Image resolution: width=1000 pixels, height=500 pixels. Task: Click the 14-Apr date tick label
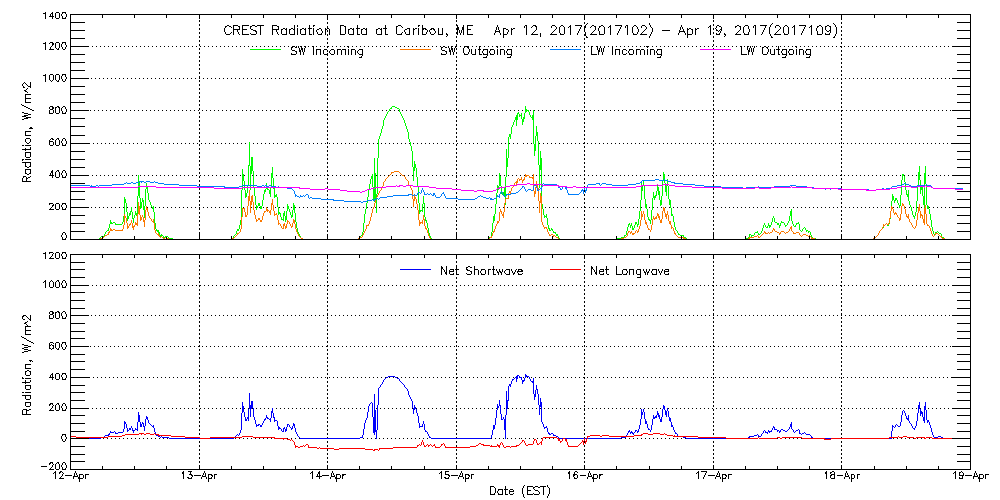coord(329,478)
